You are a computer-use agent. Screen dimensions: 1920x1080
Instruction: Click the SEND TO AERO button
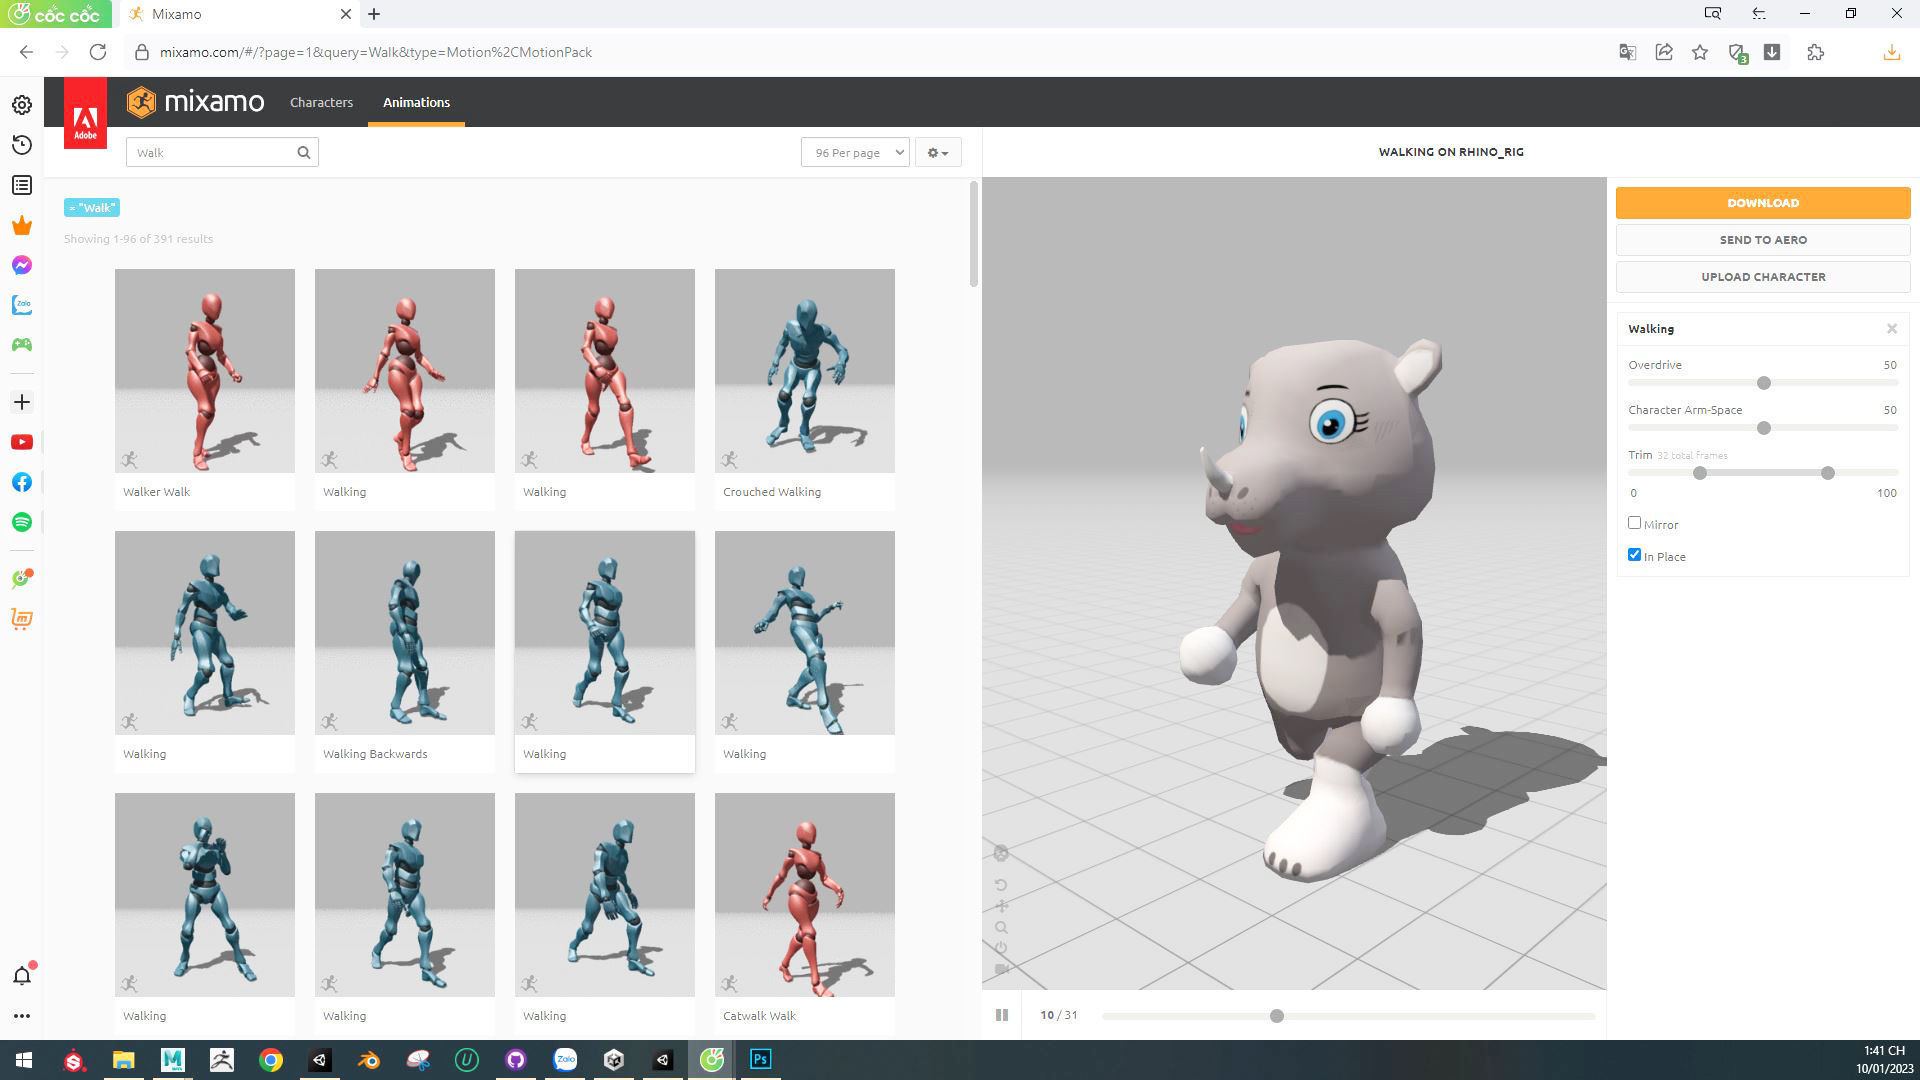click(1763, 240)
